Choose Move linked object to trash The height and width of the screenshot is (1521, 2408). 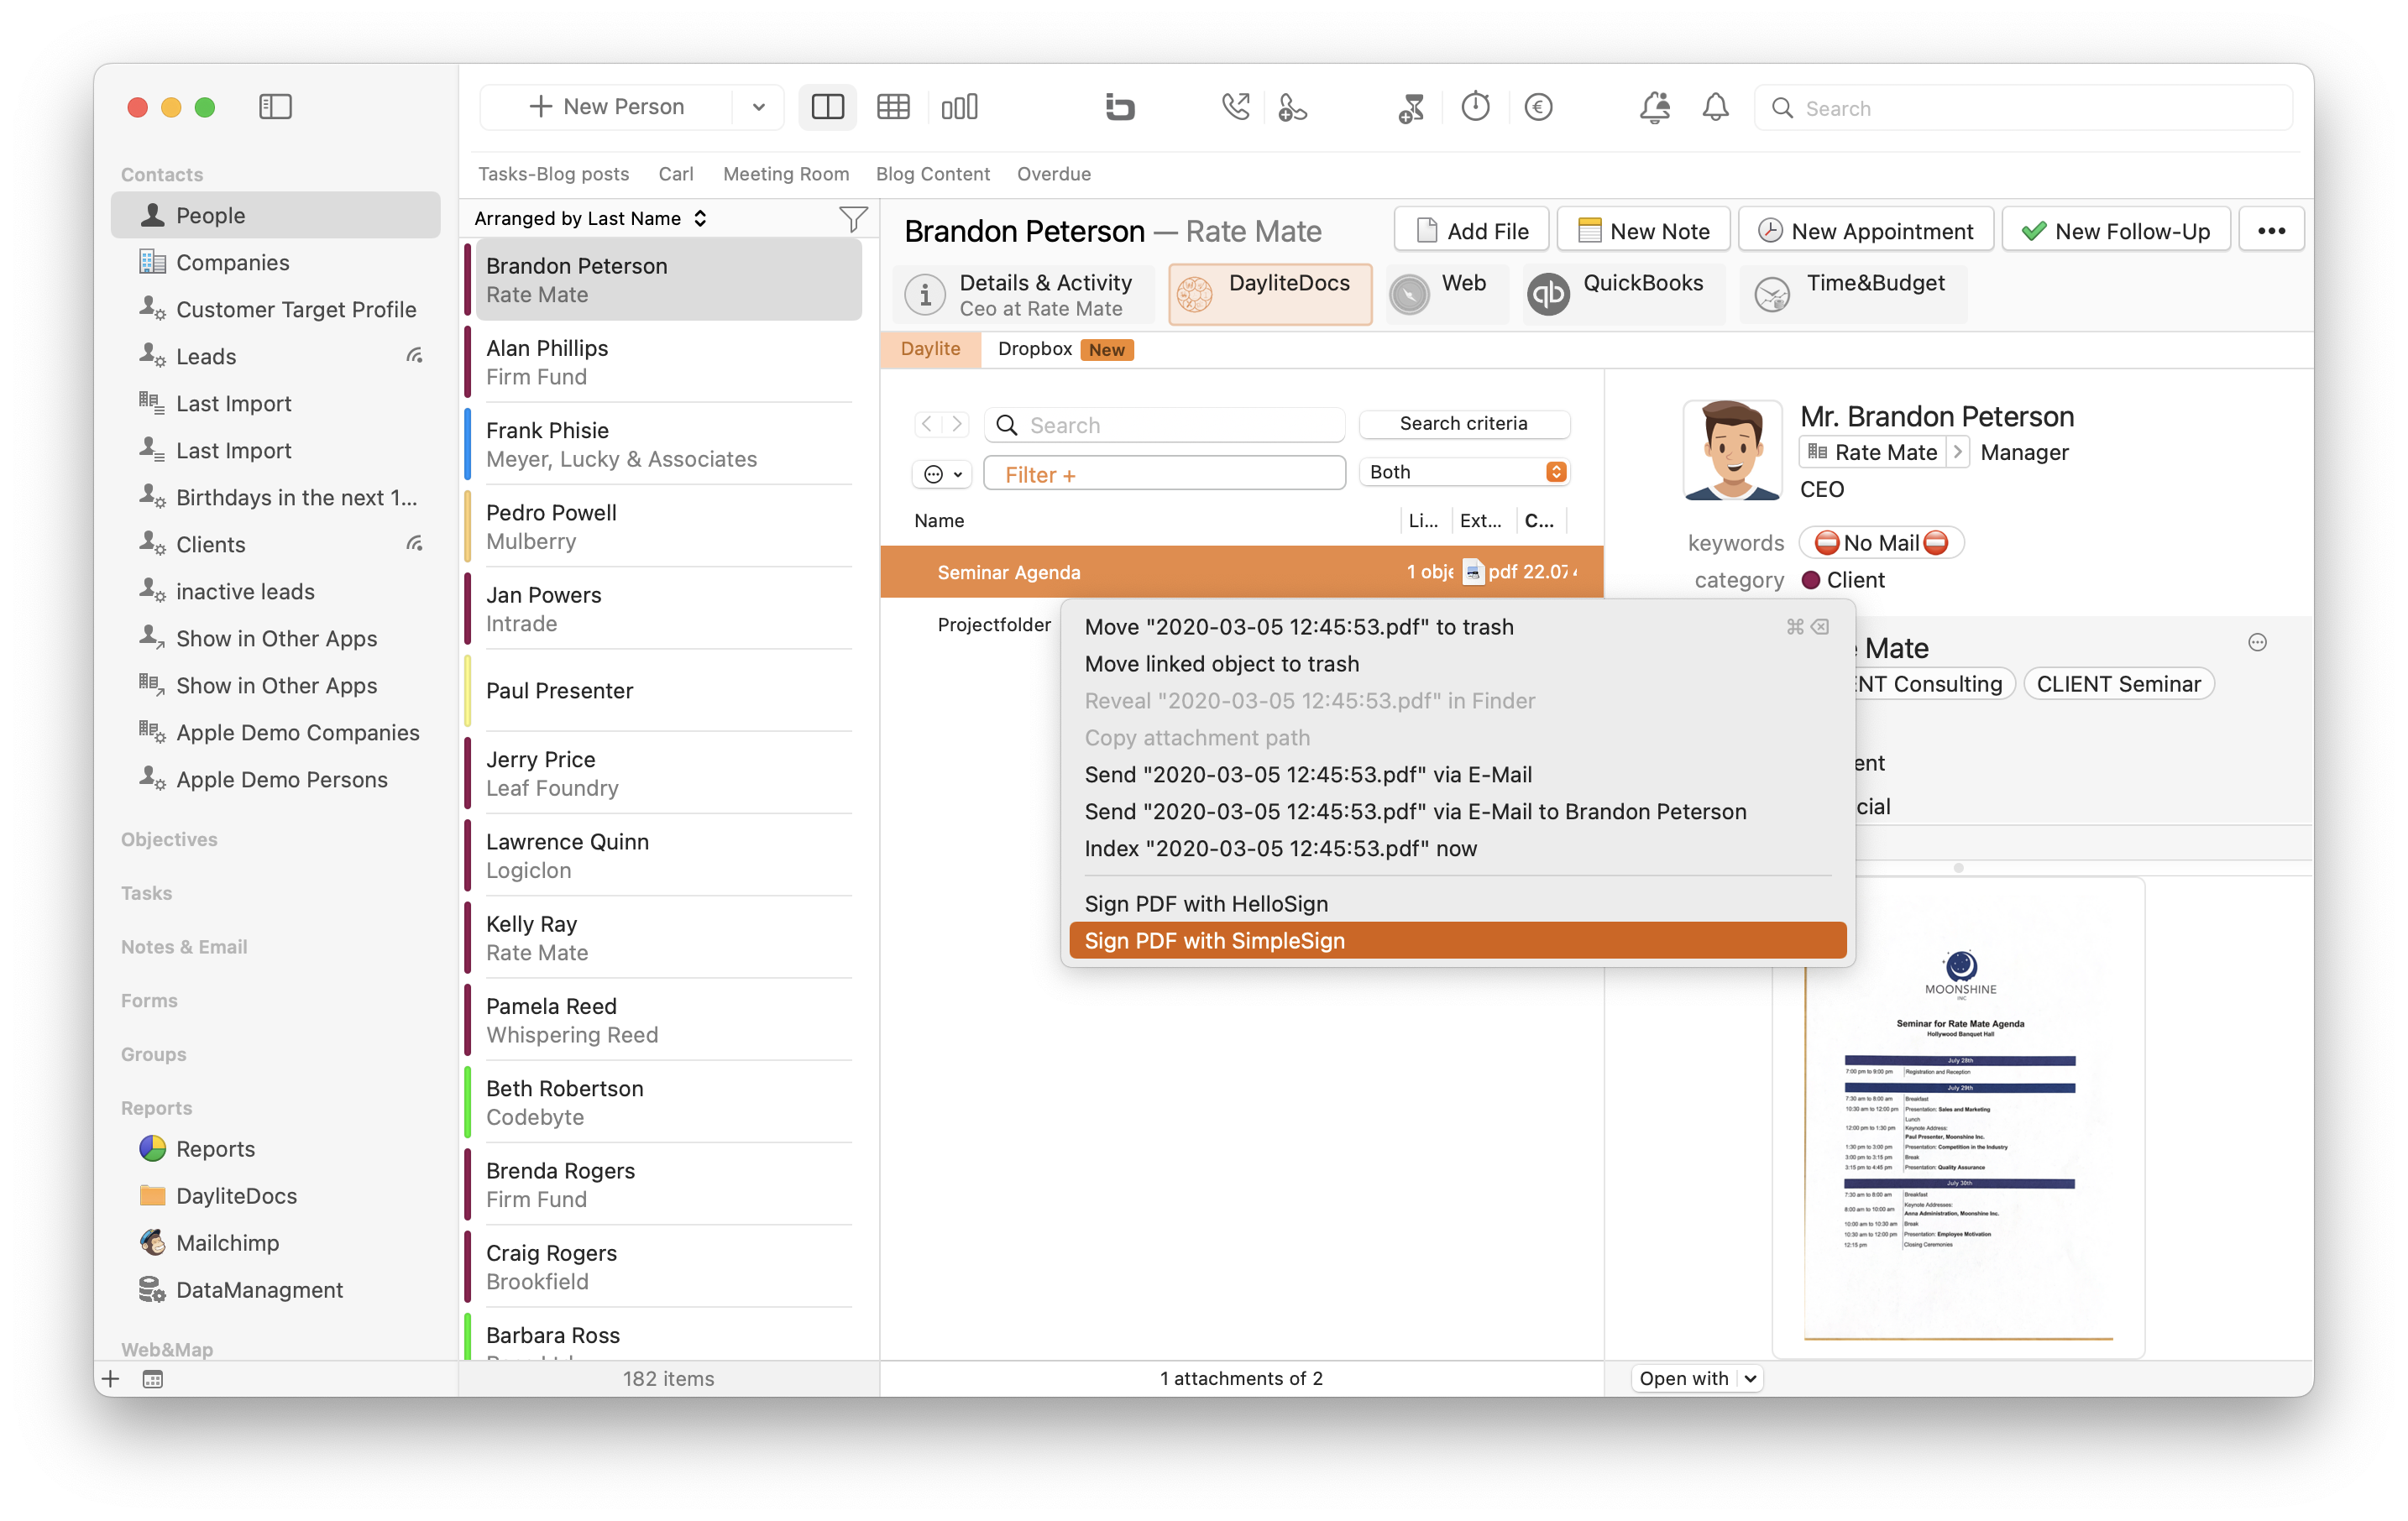coord(1457,664)
